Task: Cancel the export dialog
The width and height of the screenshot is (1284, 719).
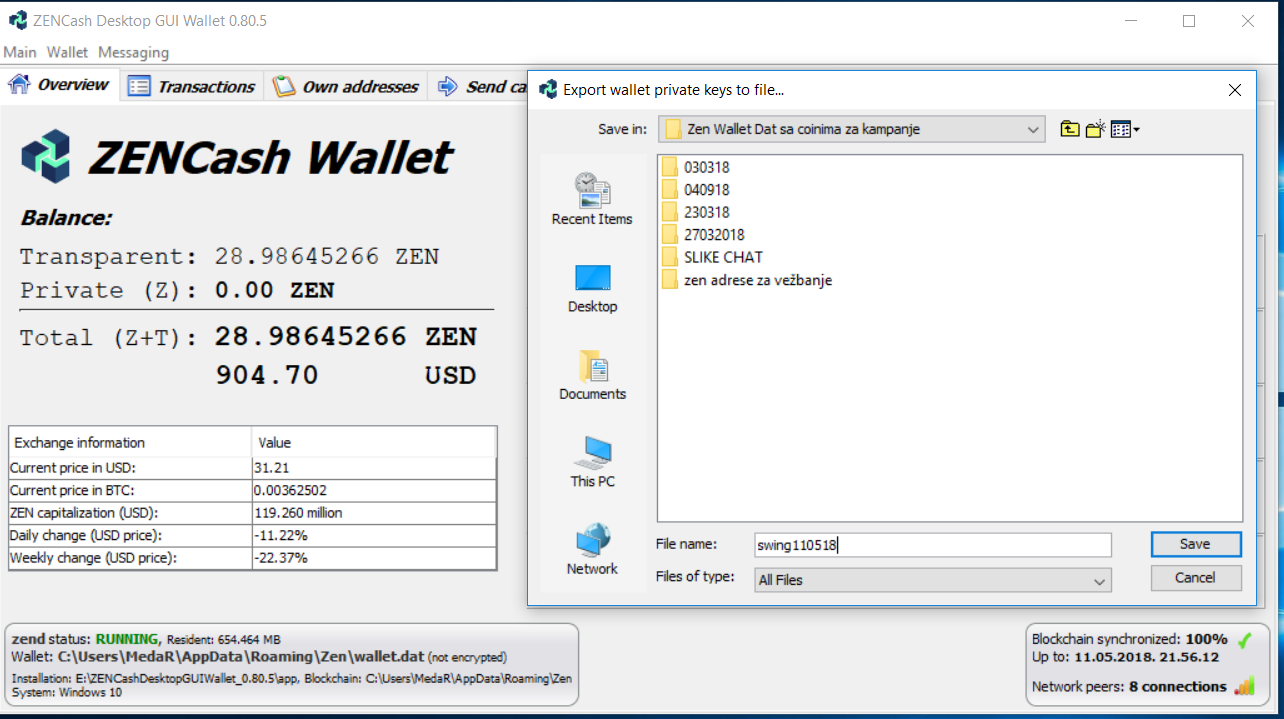Action: [x=1196, y=577]
